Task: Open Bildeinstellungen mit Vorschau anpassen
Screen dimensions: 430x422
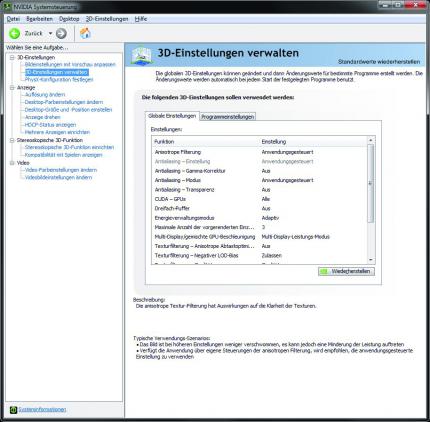Action: 70,64
